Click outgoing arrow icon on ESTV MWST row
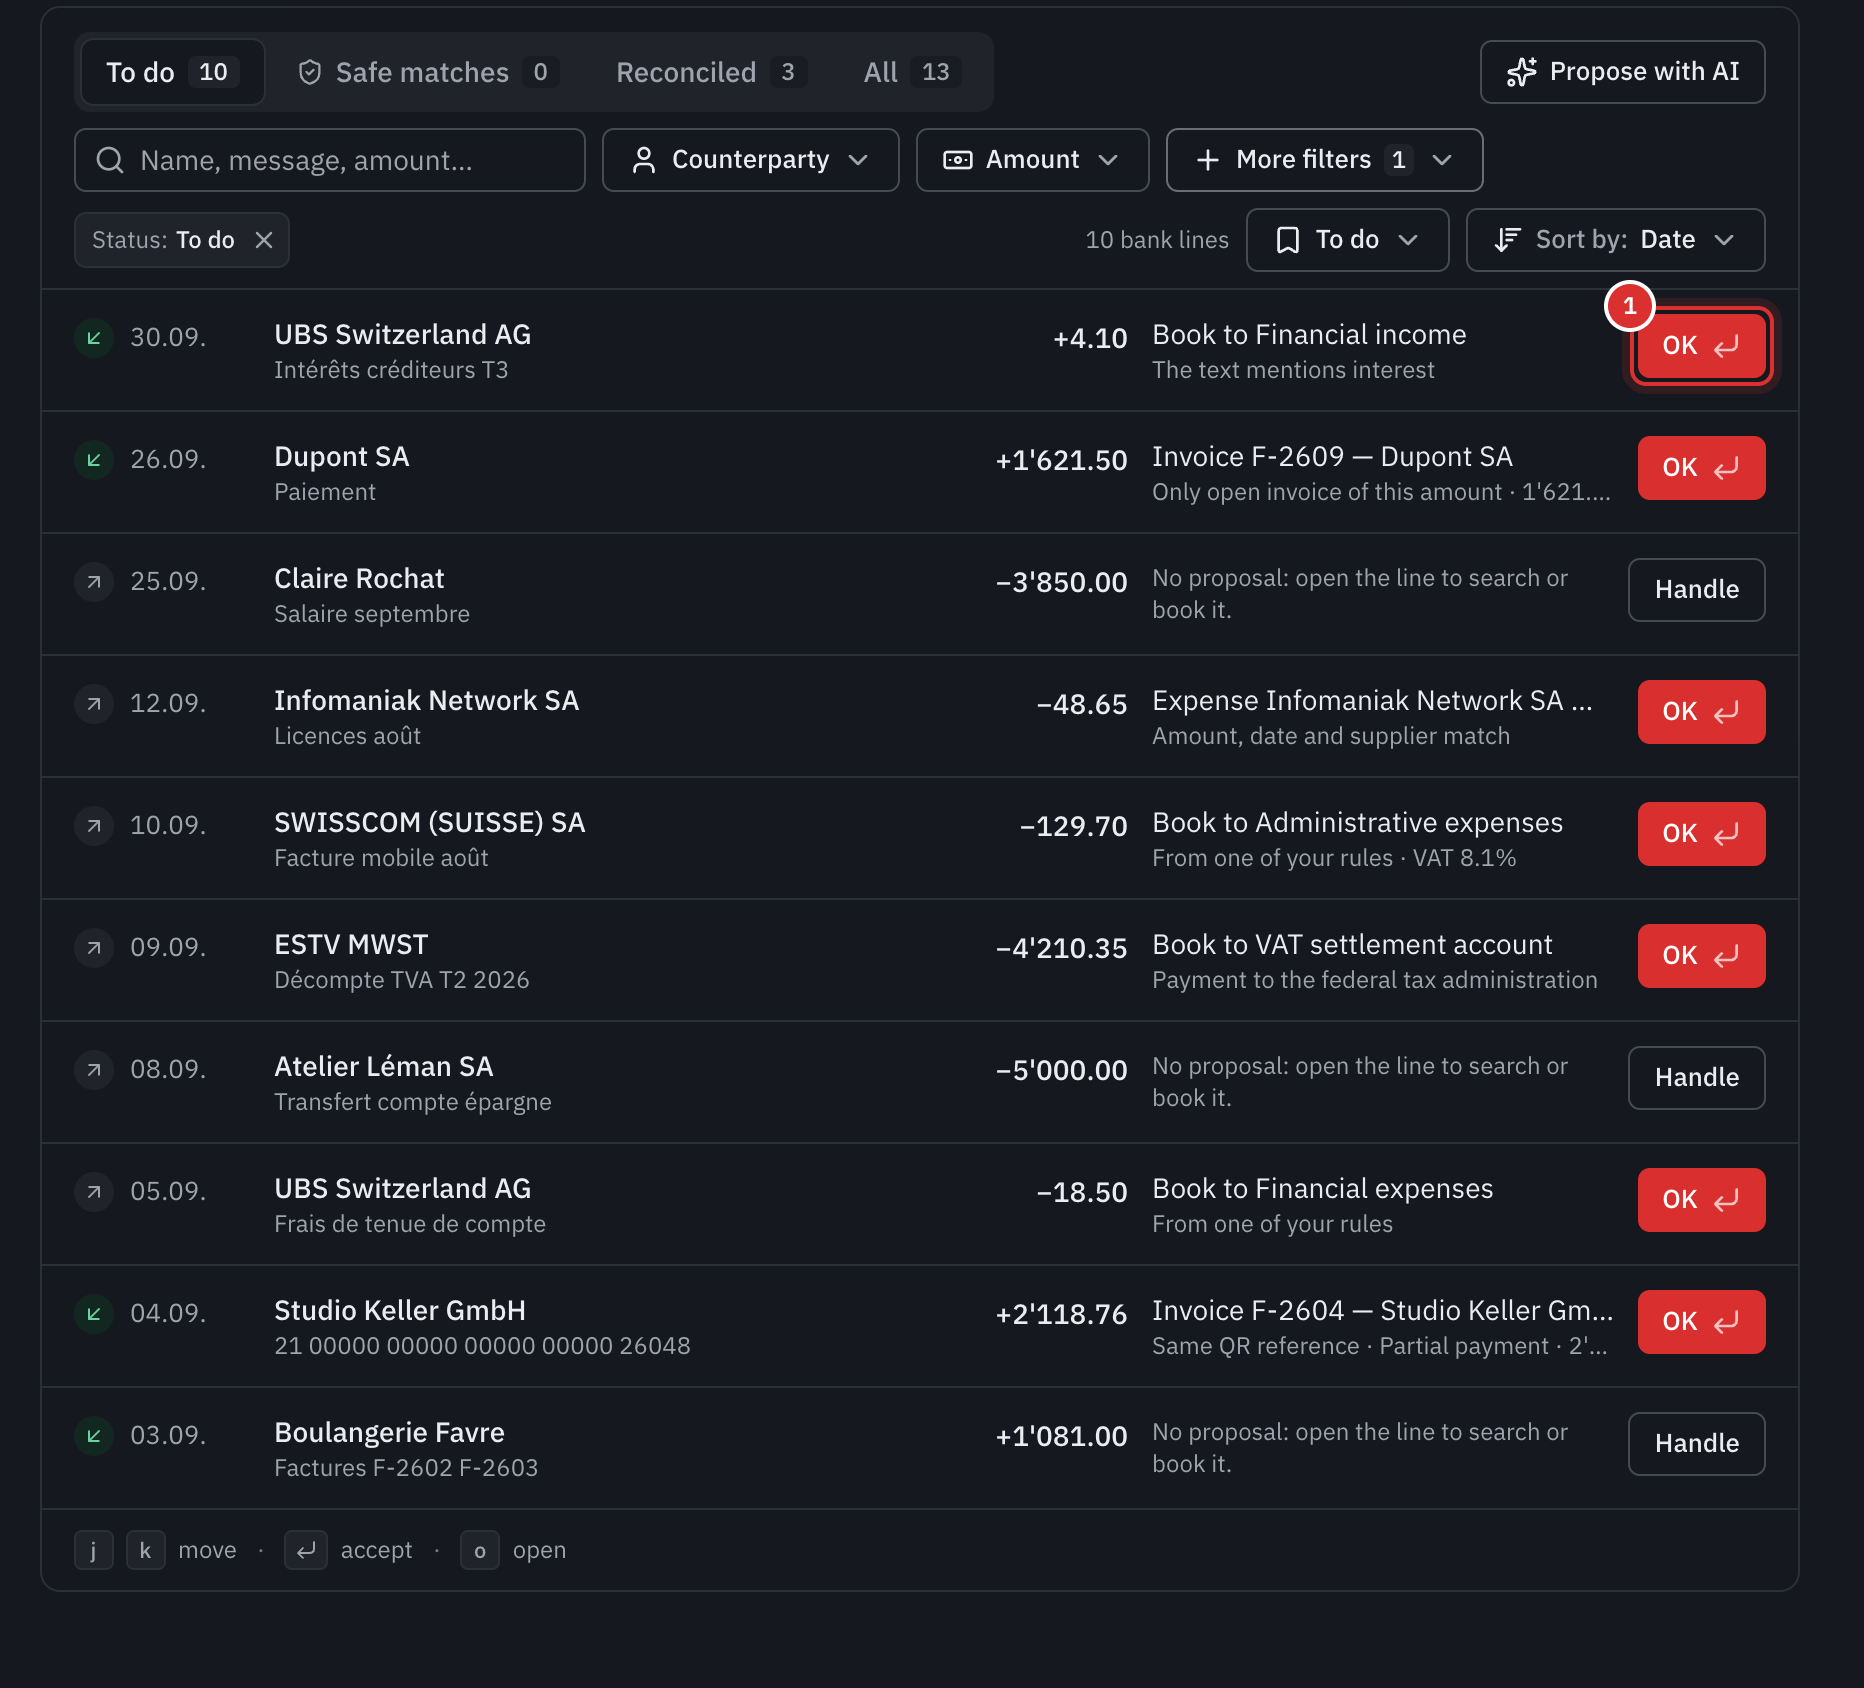Image resolution: width=1864 pixels, height=1688 pixels. coord(94,948)
